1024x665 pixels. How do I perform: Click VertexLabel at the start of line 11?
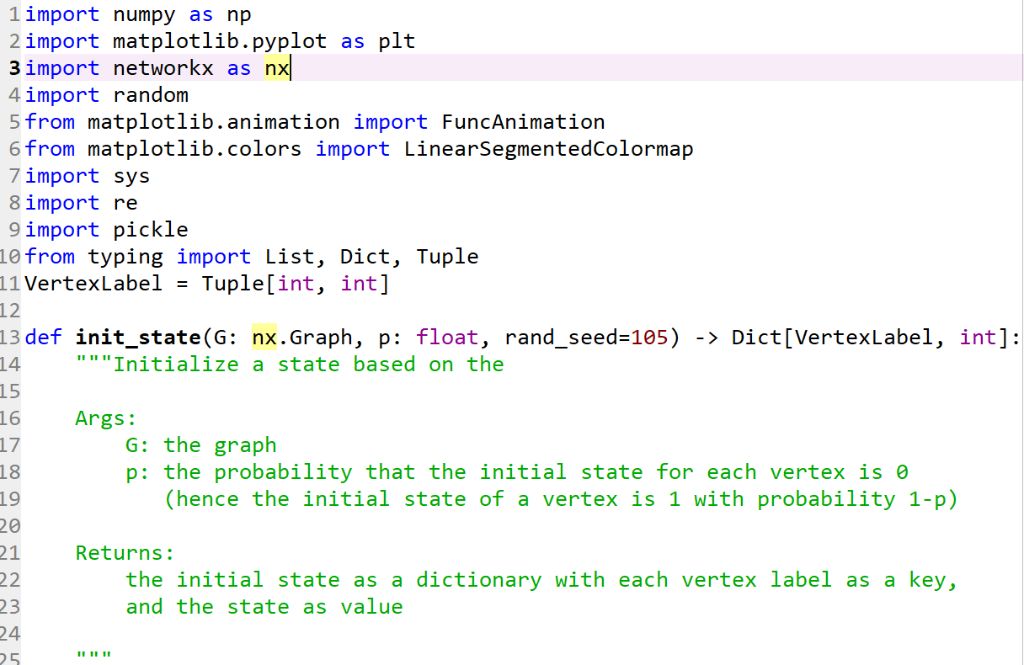point(93,284)
